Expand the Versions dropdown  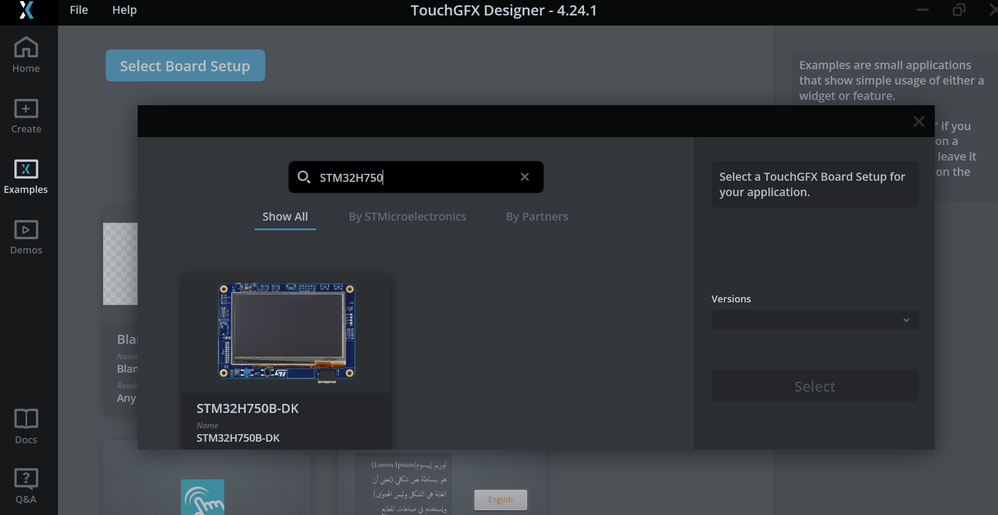click(815, 320)
